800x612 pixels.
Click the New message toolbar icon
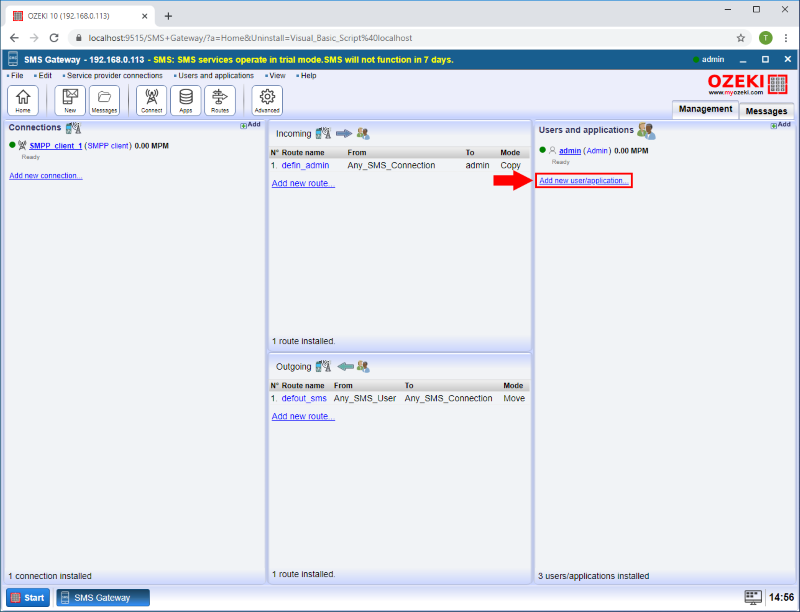point(70,100)
